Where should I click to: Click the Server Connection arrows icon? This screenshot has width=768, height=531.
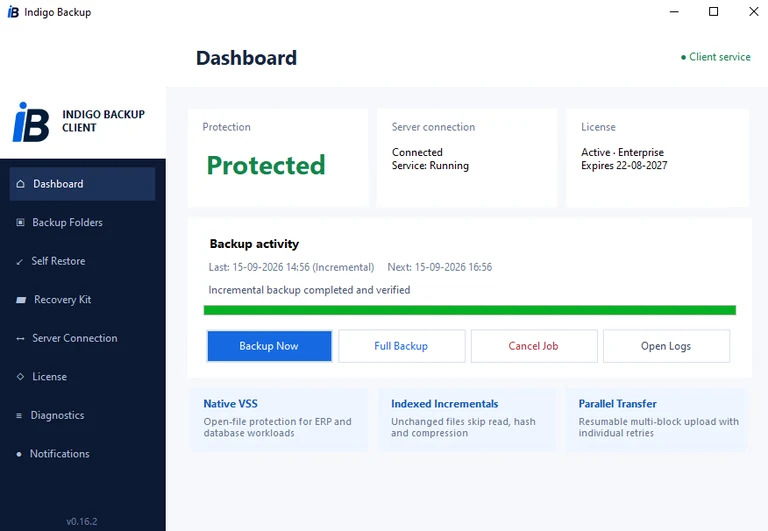tap(20, 338)
